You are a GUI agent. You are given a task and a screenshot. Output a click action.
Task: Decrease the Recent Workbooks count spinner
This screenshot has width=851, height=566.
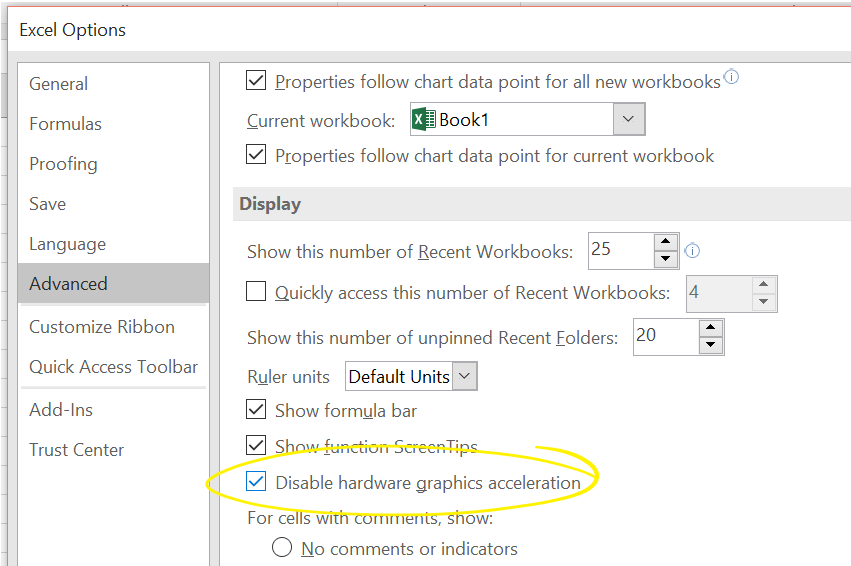[666, 260]
